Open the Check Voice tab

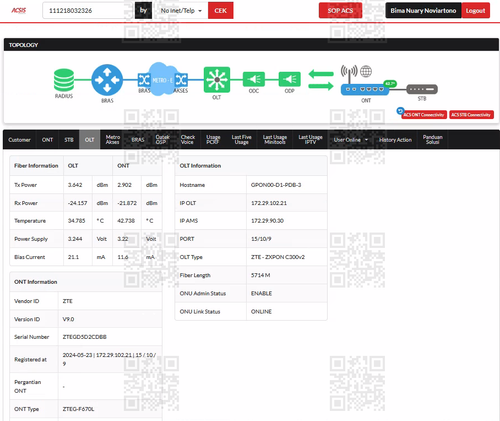(188, 140)
